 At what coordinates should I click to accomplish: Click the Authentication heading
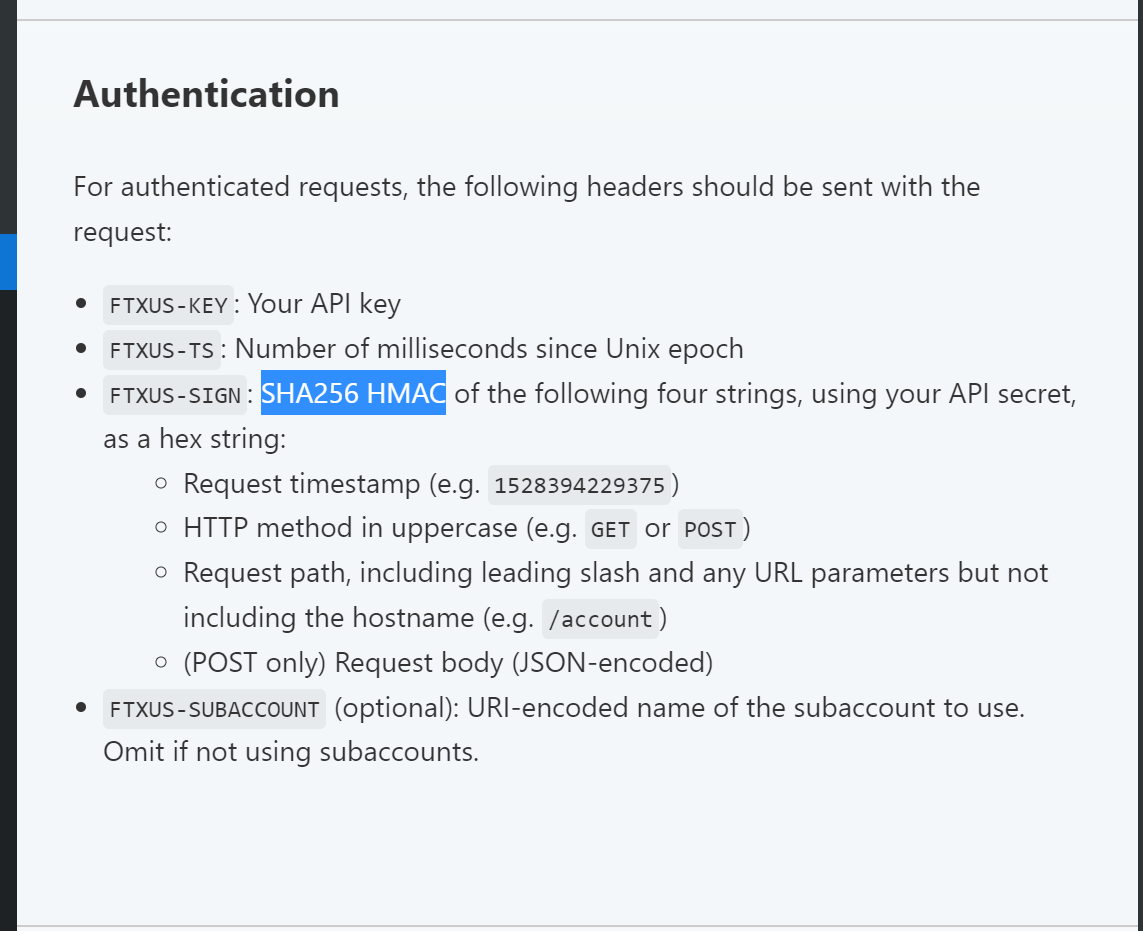tap(206, 94)
